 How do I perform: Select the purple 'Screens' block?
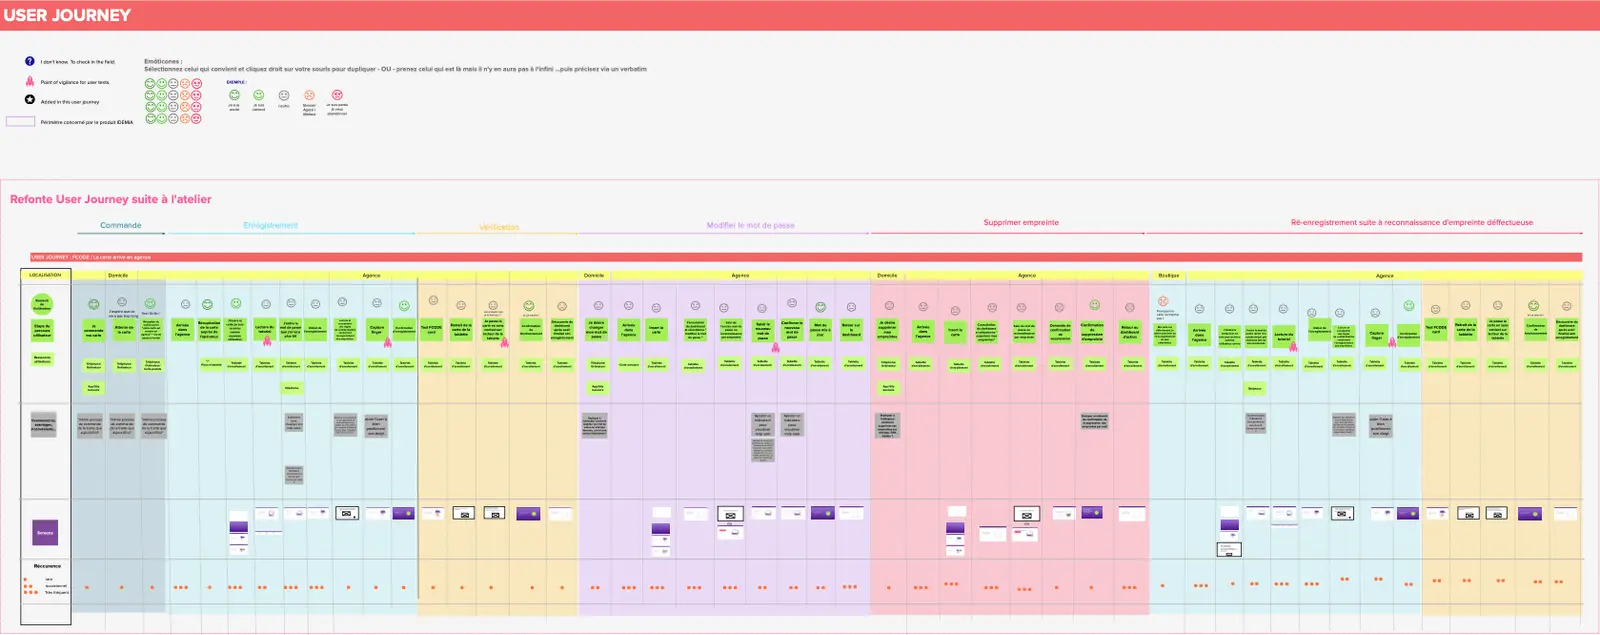click(45, 532)
